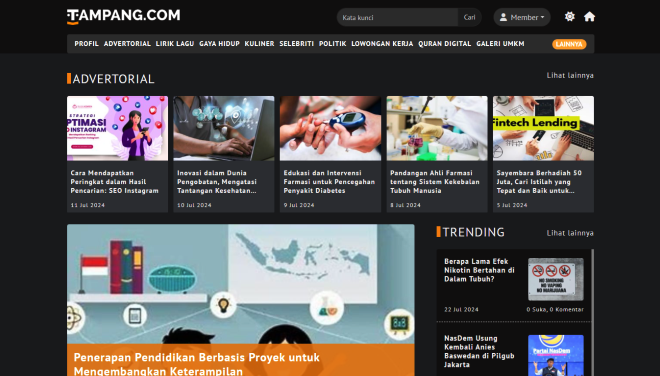
Task: Open the ADVERTORIAL menu item
Action: (127, 44)
